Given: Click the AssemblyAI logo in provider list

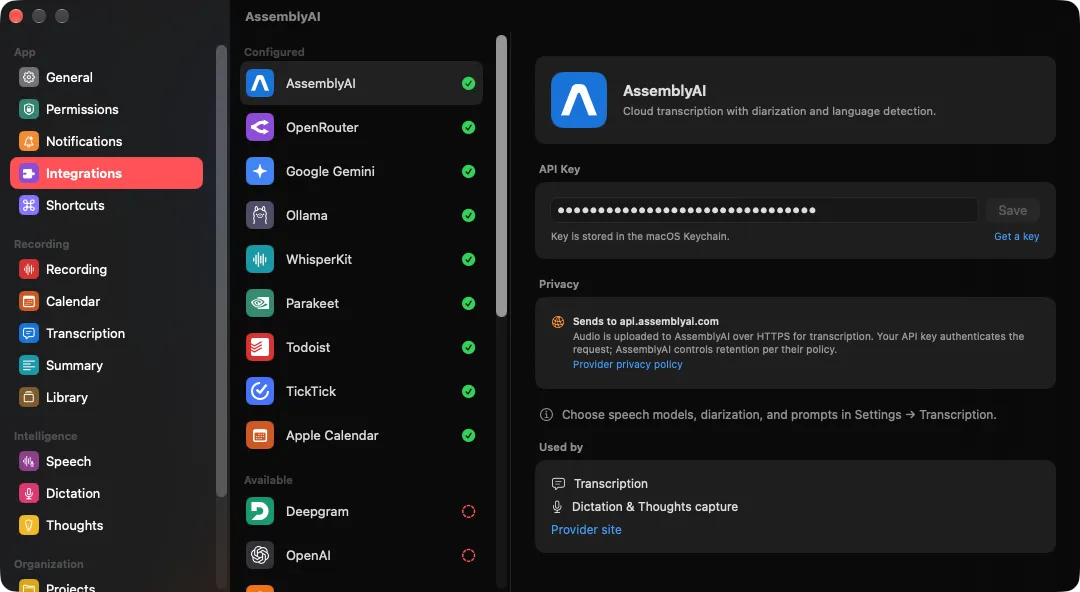Looking at the screenshot, I should tap(260, 83).
